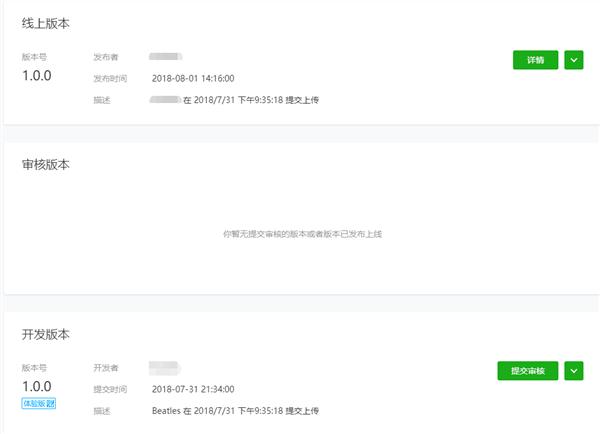Screen dimensions: 600x434
Task: Open the dropdown arrow next to 提交审核
Action: (573, 371)
